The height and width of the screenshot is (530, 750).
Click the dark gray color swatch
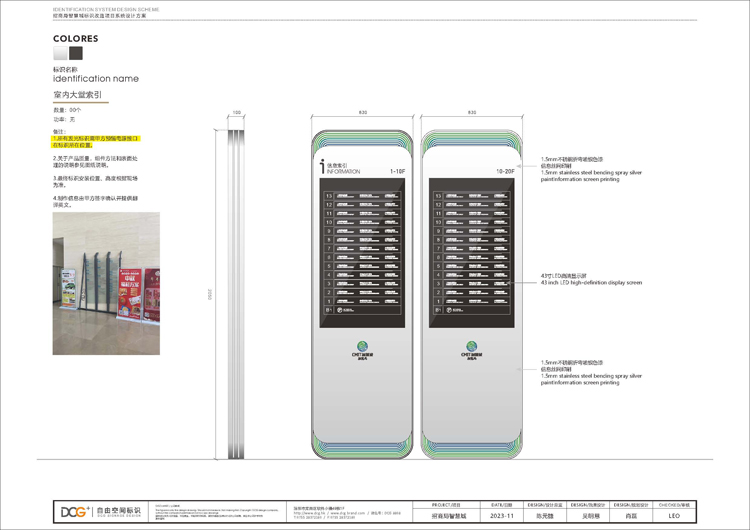tap(76, 54)
